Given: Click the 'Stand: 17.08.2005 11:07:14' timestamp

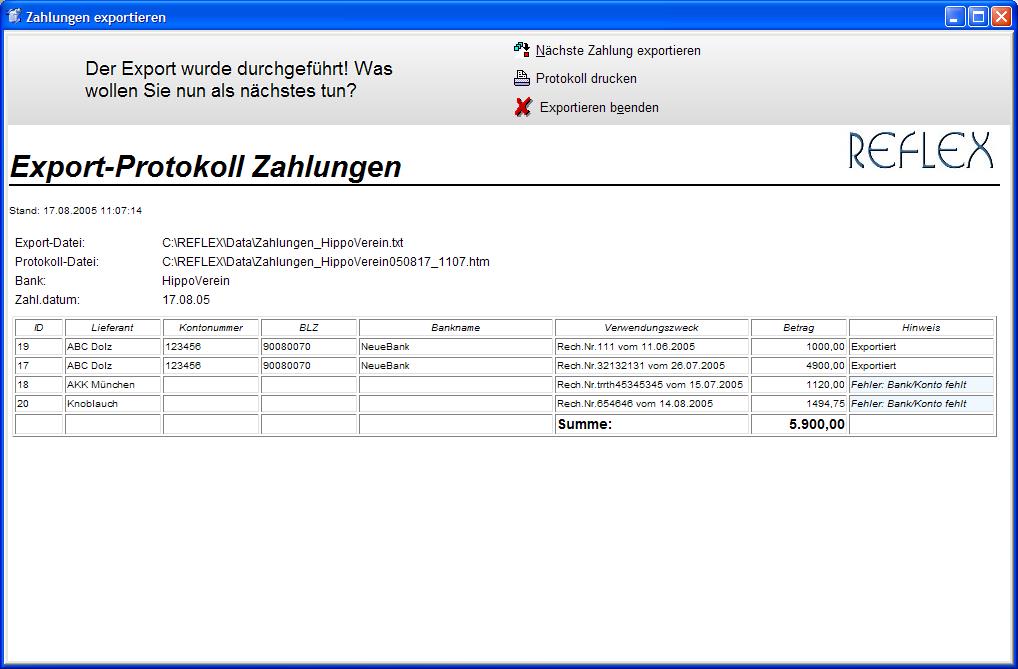Looking at the screenshot, I should [x=75, y=210].
